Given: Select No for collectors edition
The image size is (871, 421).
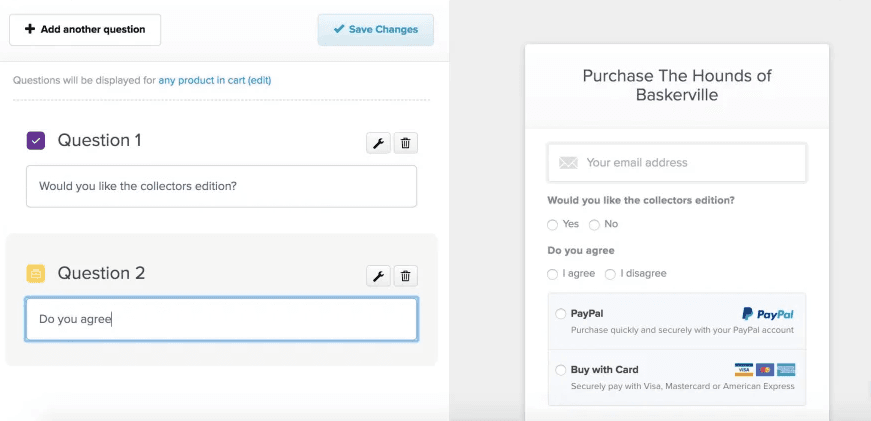Looking at the screenshot, I should (594, 224).
